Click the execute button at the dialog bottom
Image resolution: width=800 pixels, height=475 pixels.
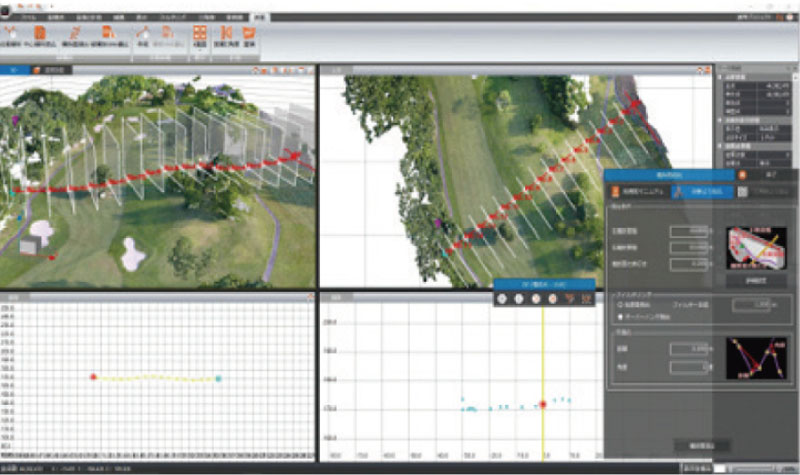702,445
